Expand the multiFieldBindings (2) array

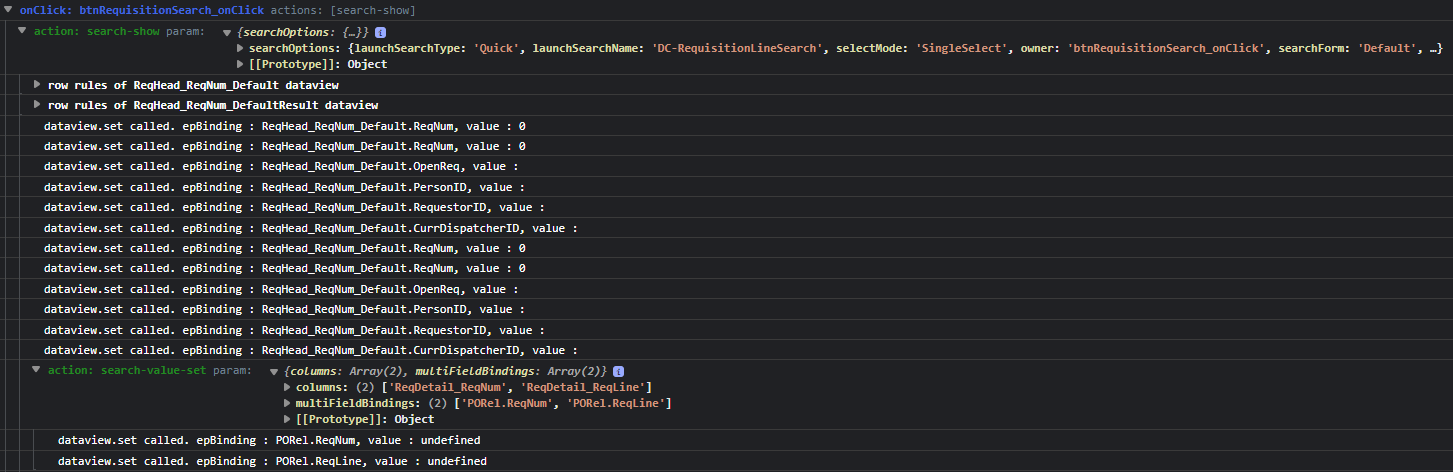[x=288, y=403]
